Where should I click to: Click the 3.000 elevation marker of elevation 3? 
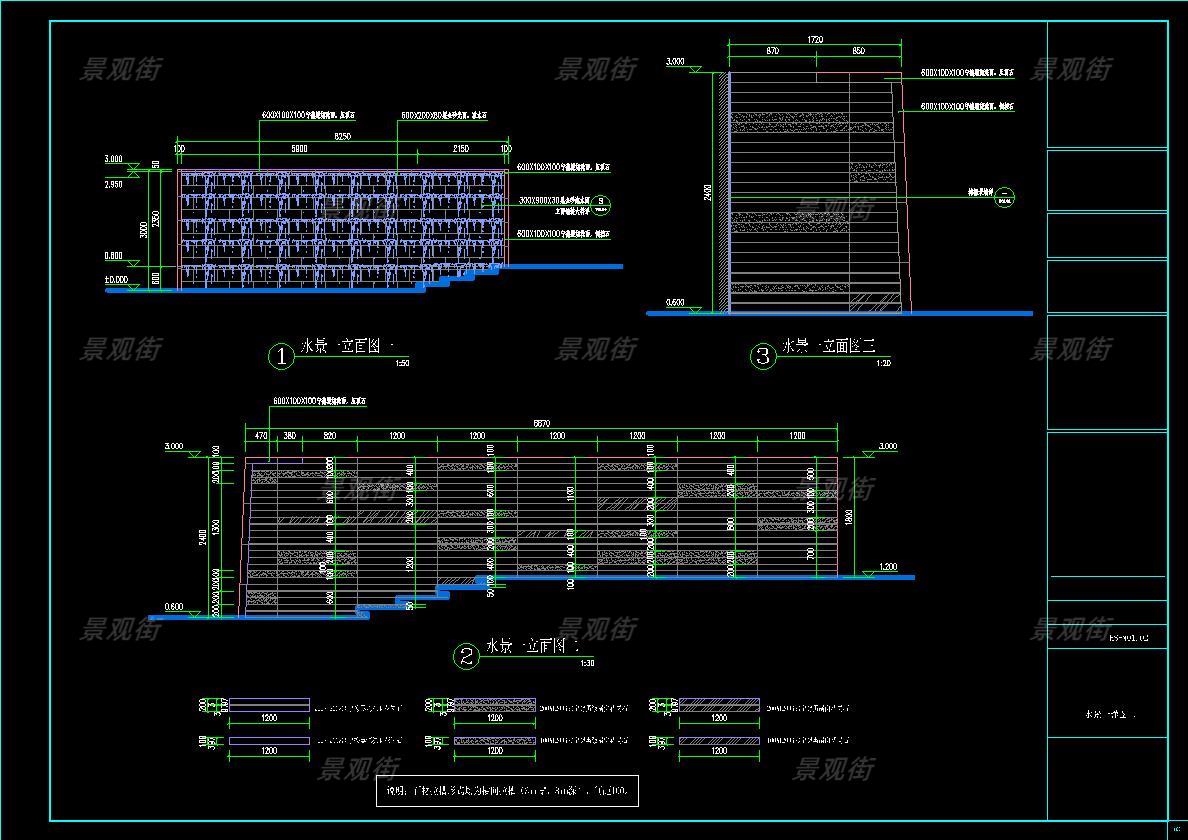tap(676, 62)
